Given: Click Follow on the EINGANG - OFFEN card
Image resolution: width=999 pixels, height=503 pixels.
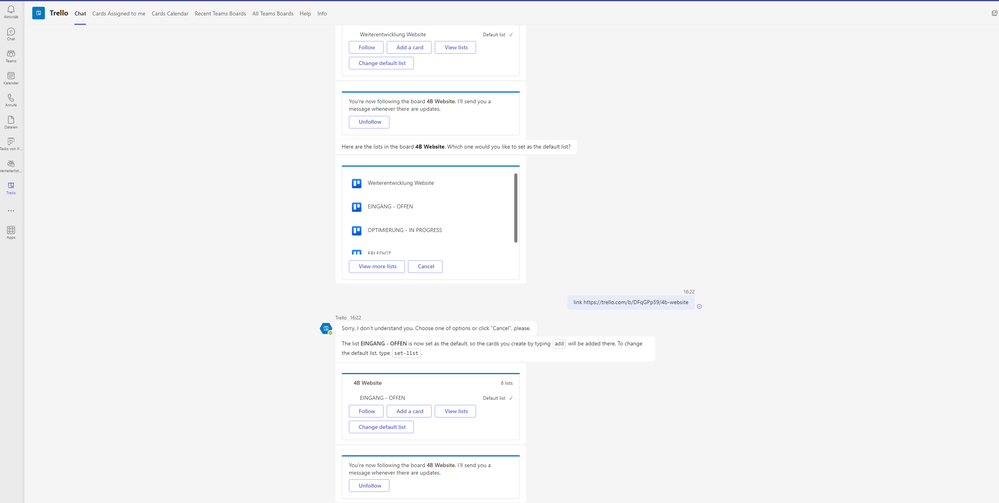Looking at the screenshot, I should pyautogui.click(x=366, y=411).
